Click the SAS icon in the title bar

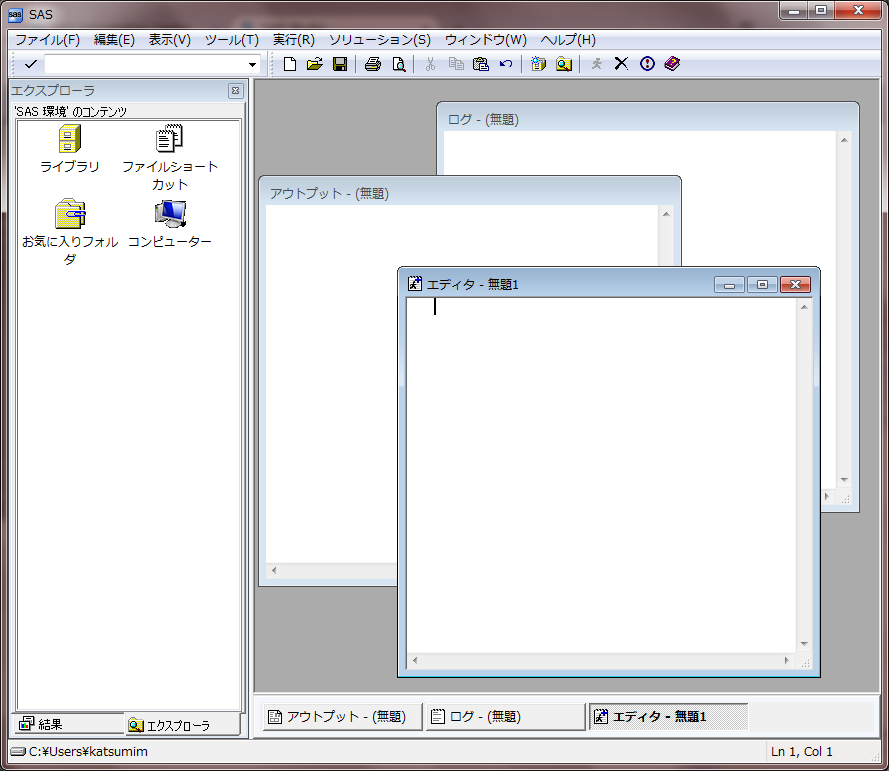15,15
